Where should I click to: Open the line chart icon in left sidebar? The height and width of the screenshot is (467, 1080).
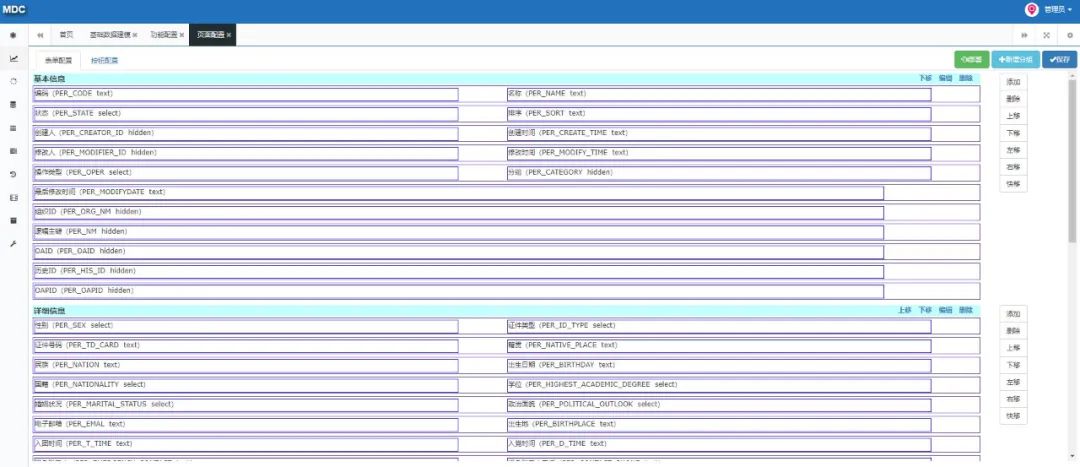pos(13,59)
